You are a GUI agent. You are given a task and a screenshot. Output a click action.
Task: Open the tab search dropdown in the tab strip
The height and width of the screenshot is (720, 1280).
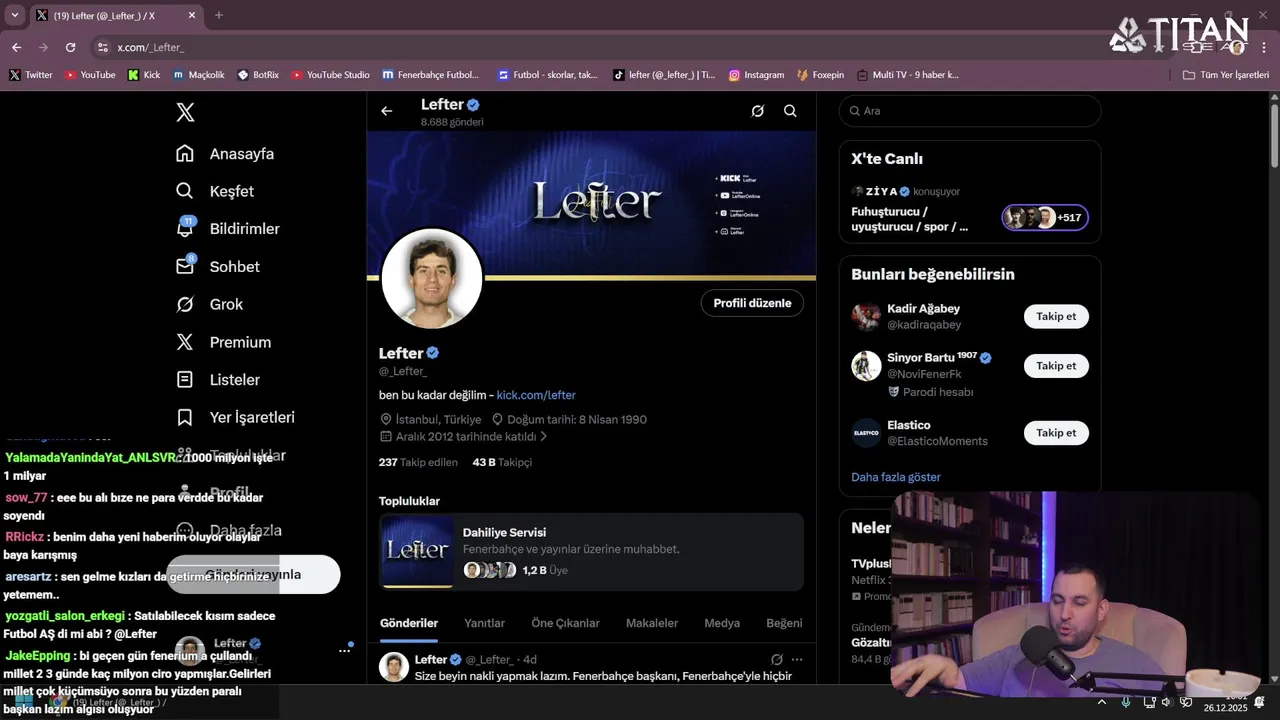pos(15,15)
